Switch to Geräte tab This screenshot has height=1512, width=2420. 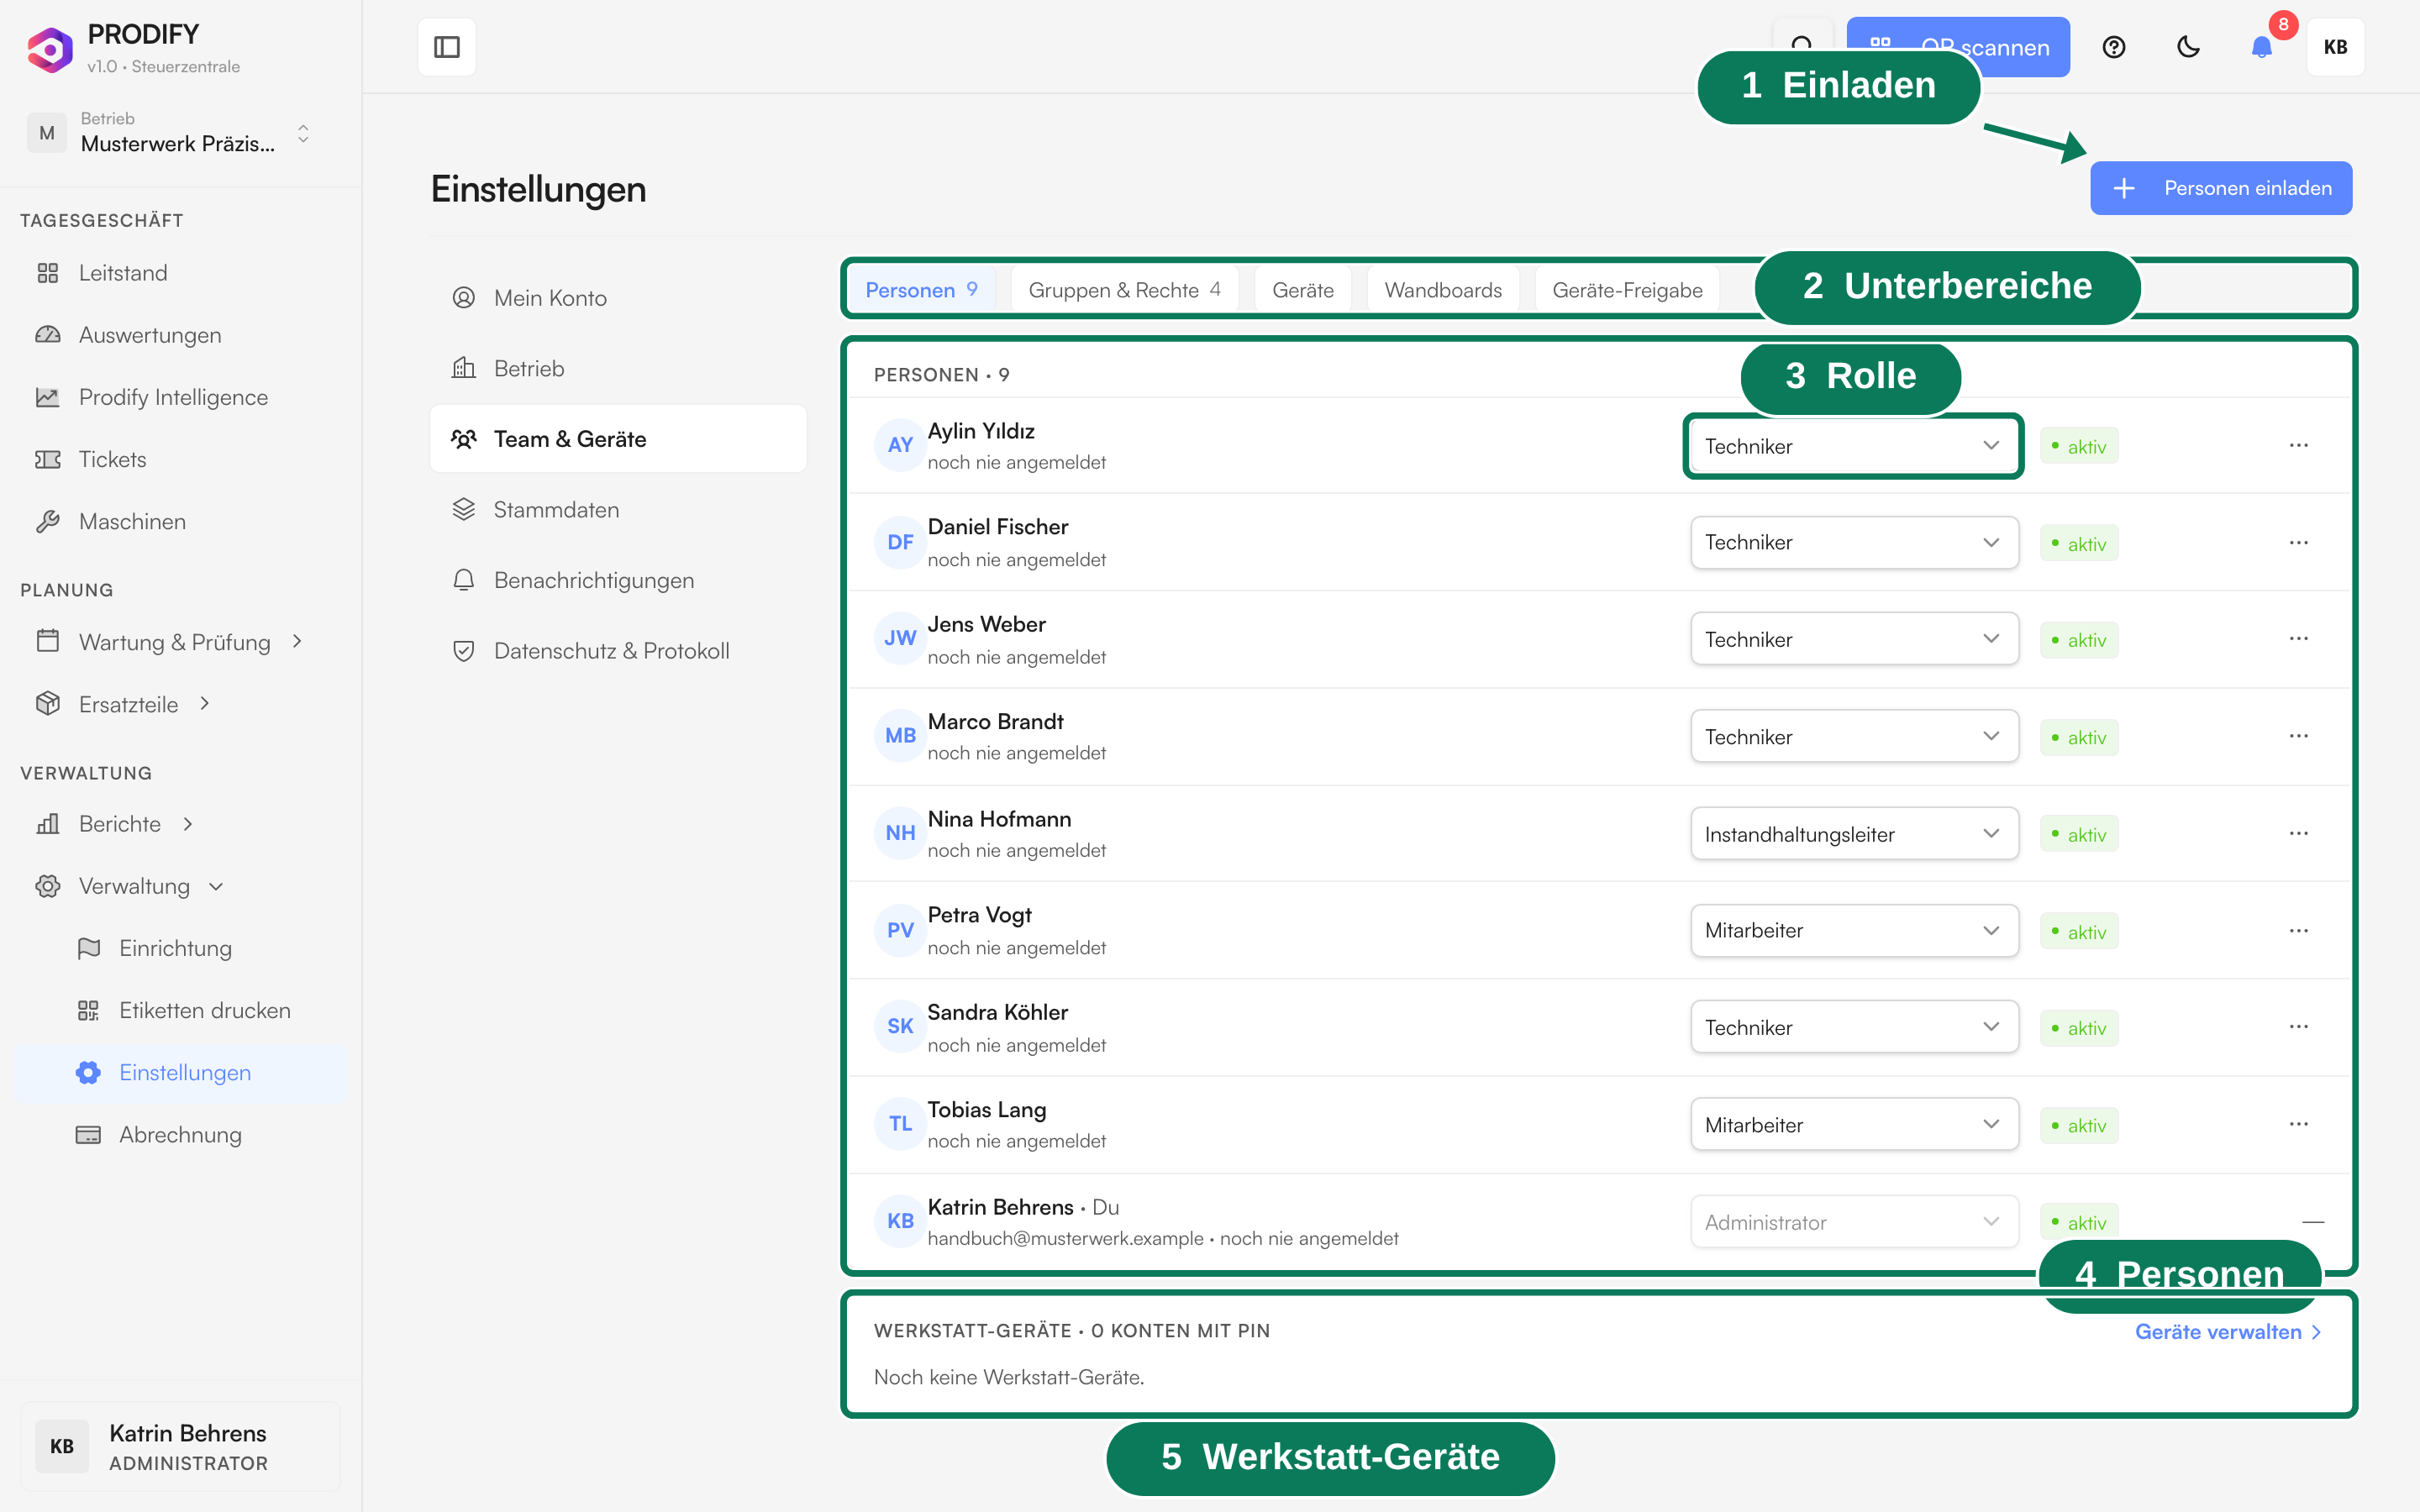click(1302, 290)
